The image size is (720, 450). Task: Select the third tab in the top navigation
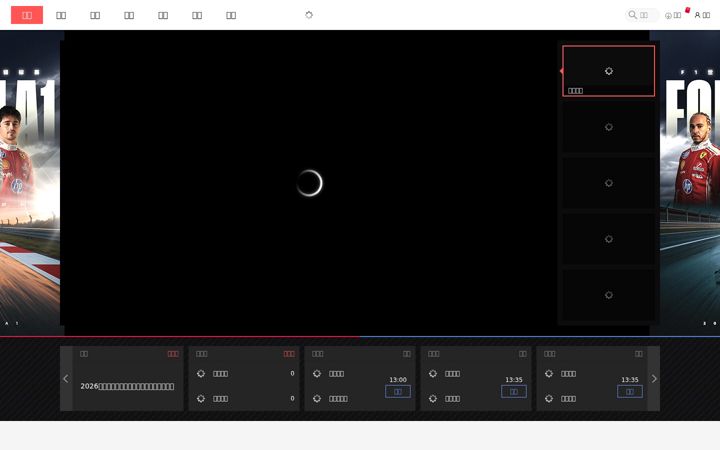[95, 15]
